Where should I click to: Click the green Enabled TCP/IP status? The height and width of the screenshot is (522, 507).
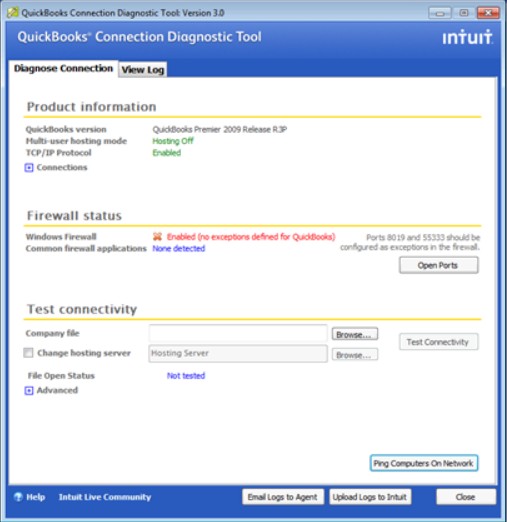(167, 153)
